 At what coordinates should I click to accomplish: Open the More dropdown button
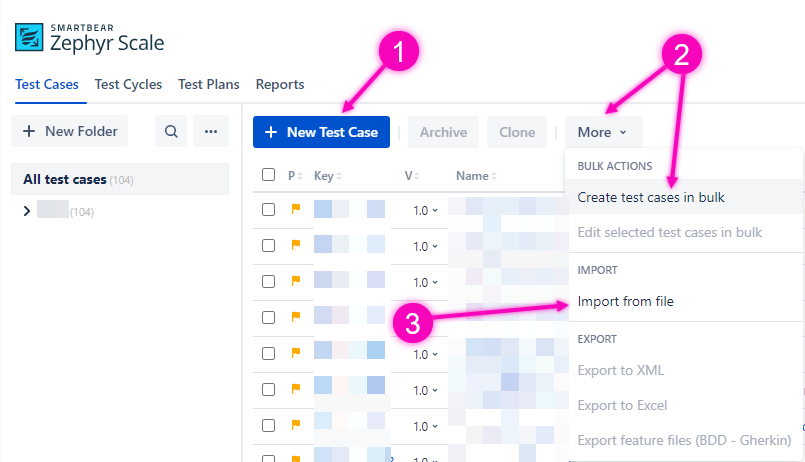click(603, 132)
